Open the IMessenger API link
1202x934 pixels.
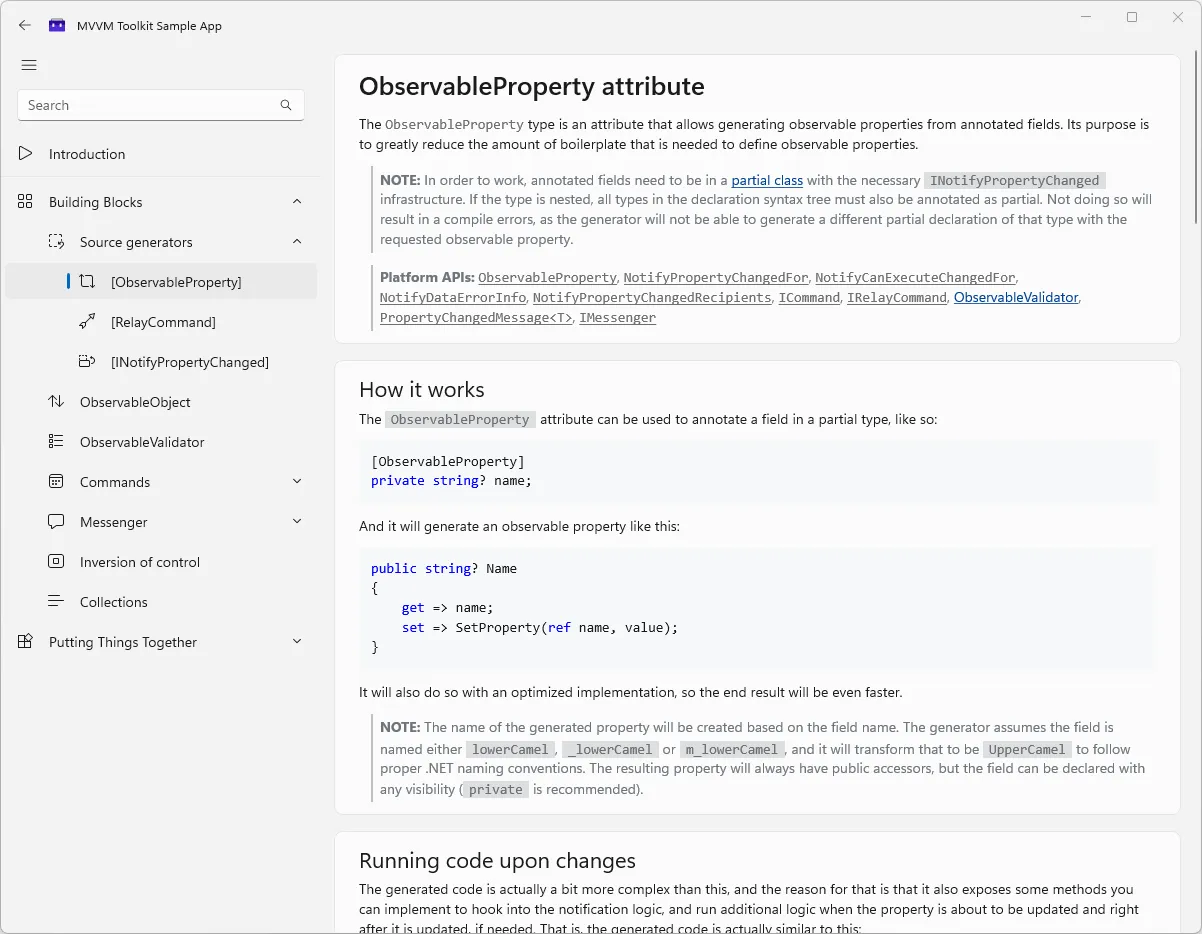click(617, 317)
